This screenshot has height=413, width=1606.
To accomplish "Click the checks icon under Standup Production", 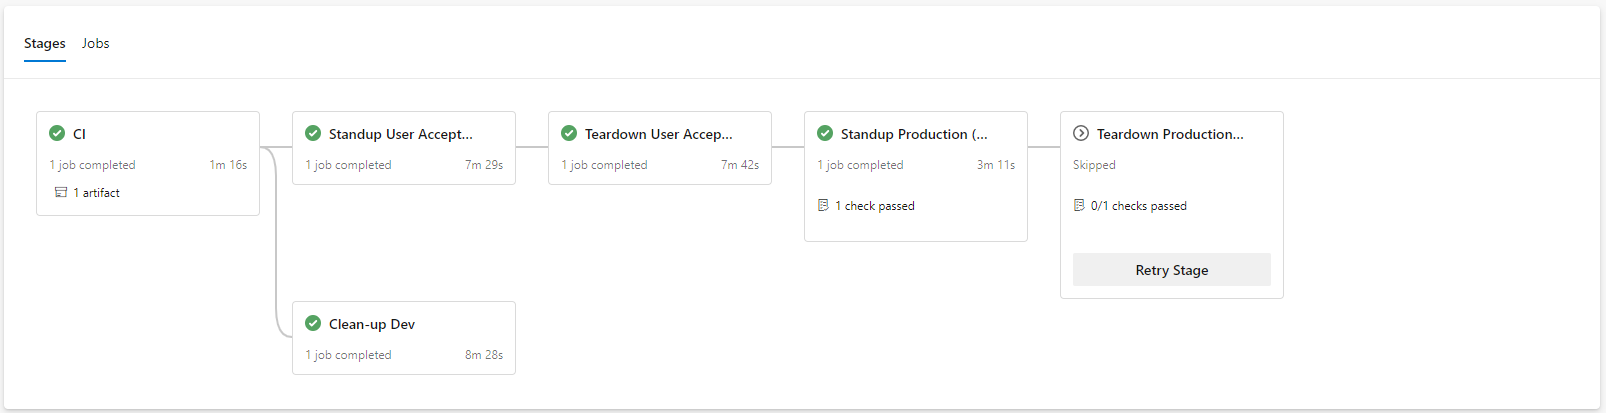I will click(823, 205).
